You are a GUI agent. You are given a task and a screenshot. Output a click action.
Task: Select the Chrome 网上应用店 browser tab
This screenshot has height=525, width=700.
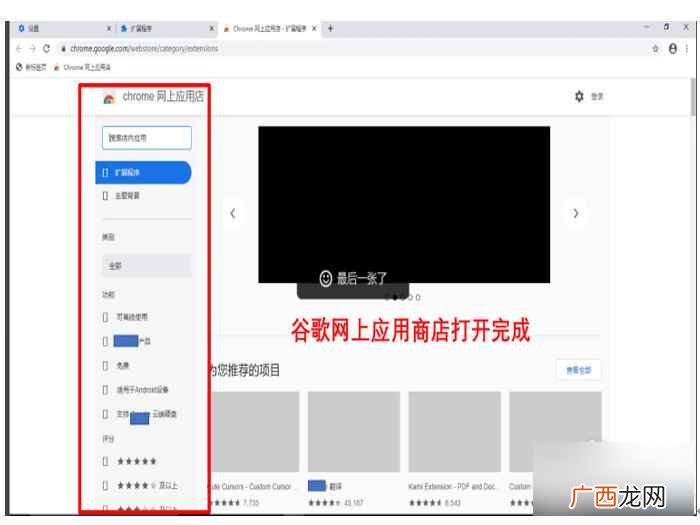tap(270, 29)
